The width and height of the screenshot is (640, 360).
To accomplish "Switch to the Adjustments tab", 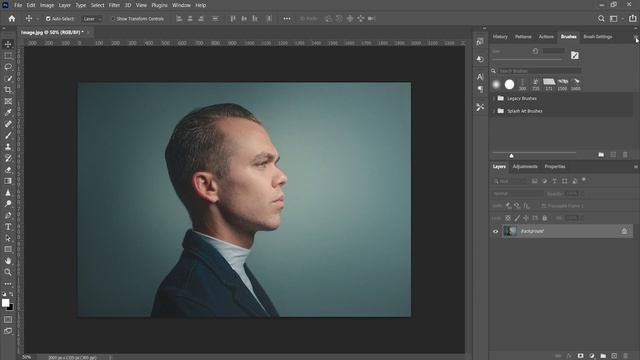I will click(525, 167).
